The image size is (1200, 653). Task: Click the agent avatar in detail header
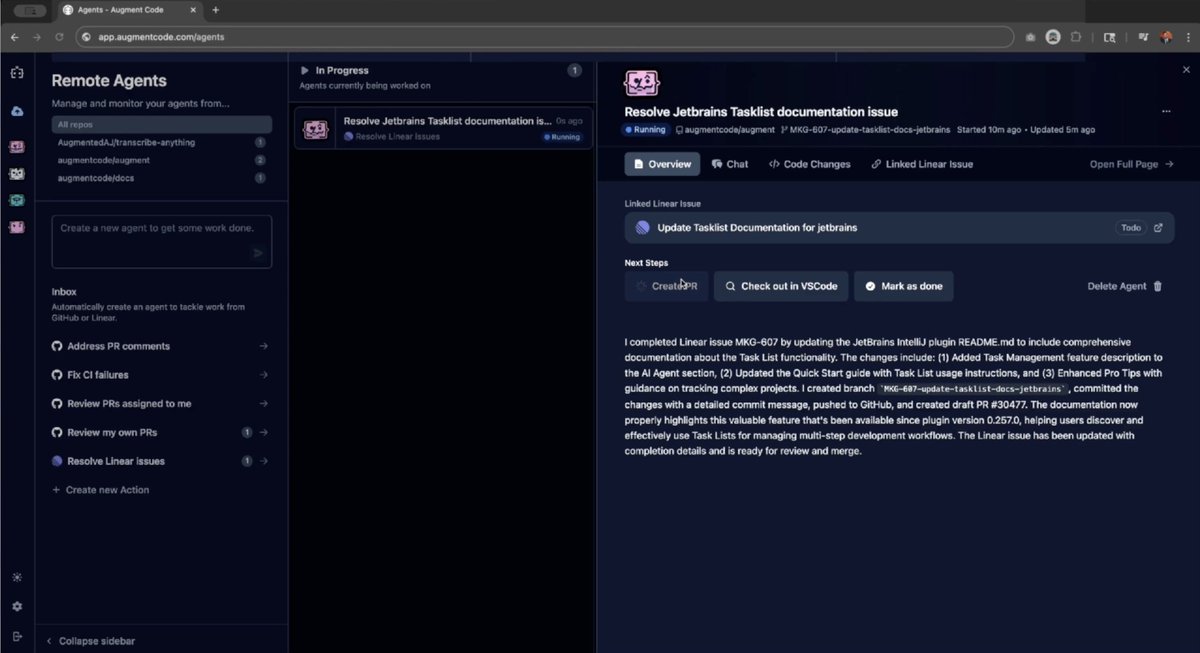(x=642, y=83)
